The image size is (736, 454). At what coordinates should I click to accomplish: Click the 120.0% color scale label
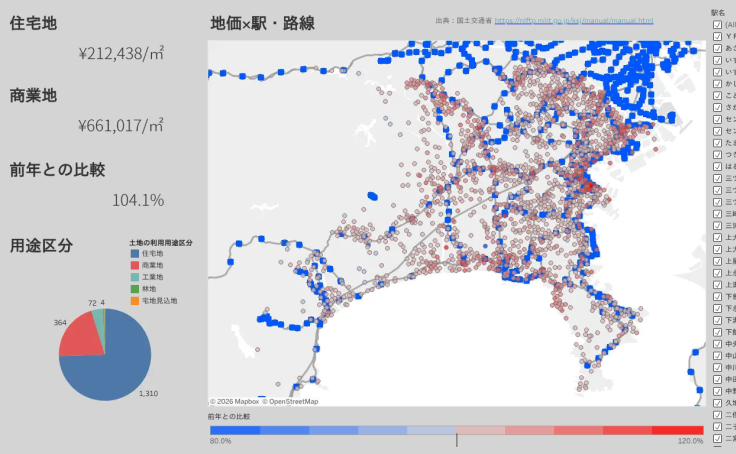tap(690, 441)
